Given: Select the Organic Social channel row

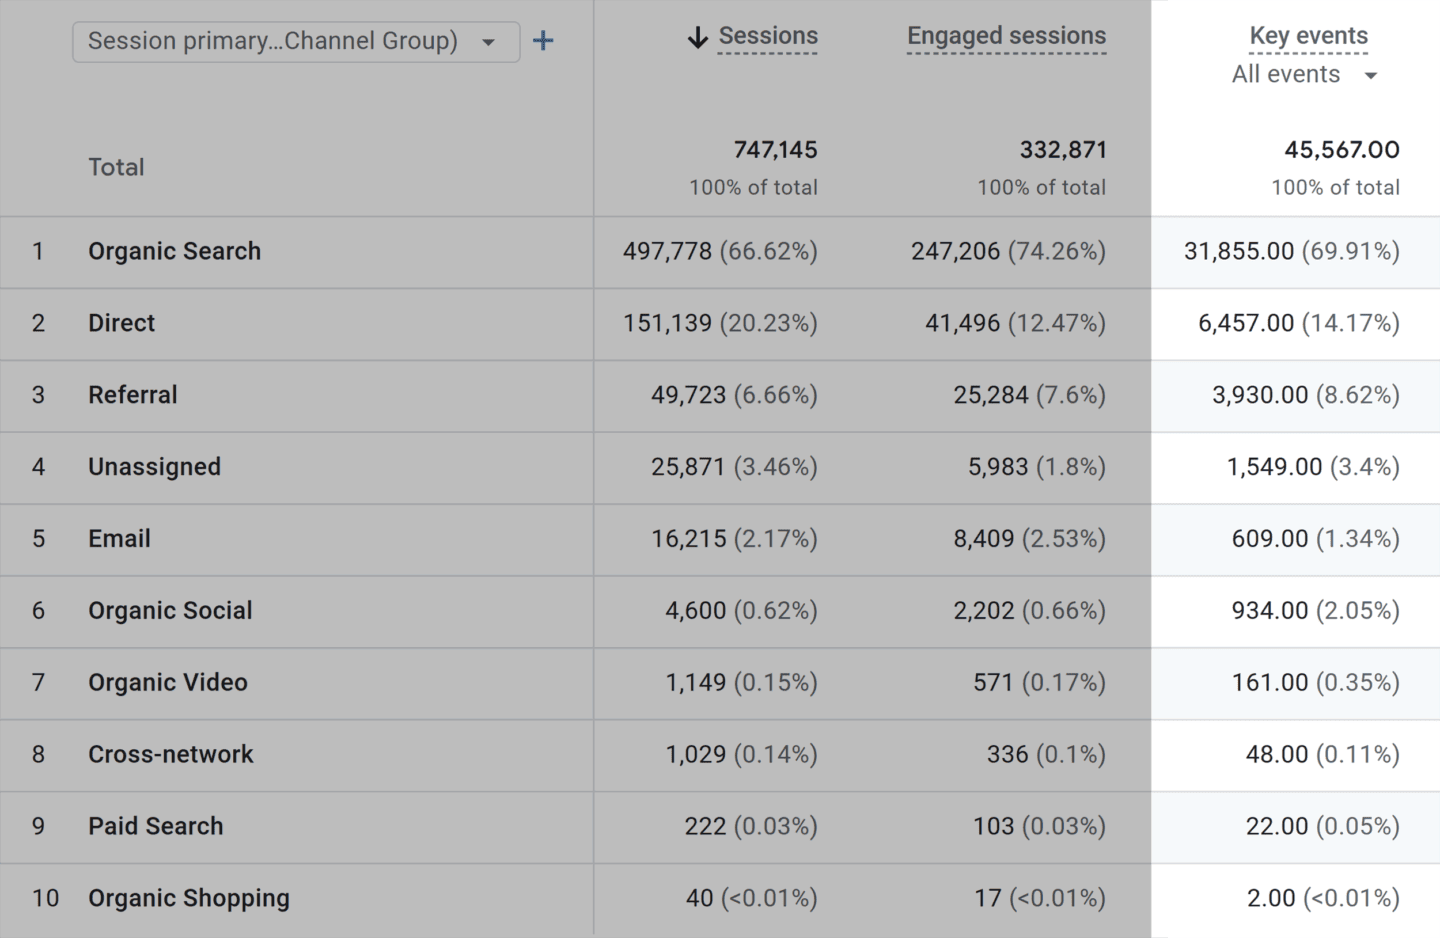Looking at the screenshot, I should pos(170,611).
